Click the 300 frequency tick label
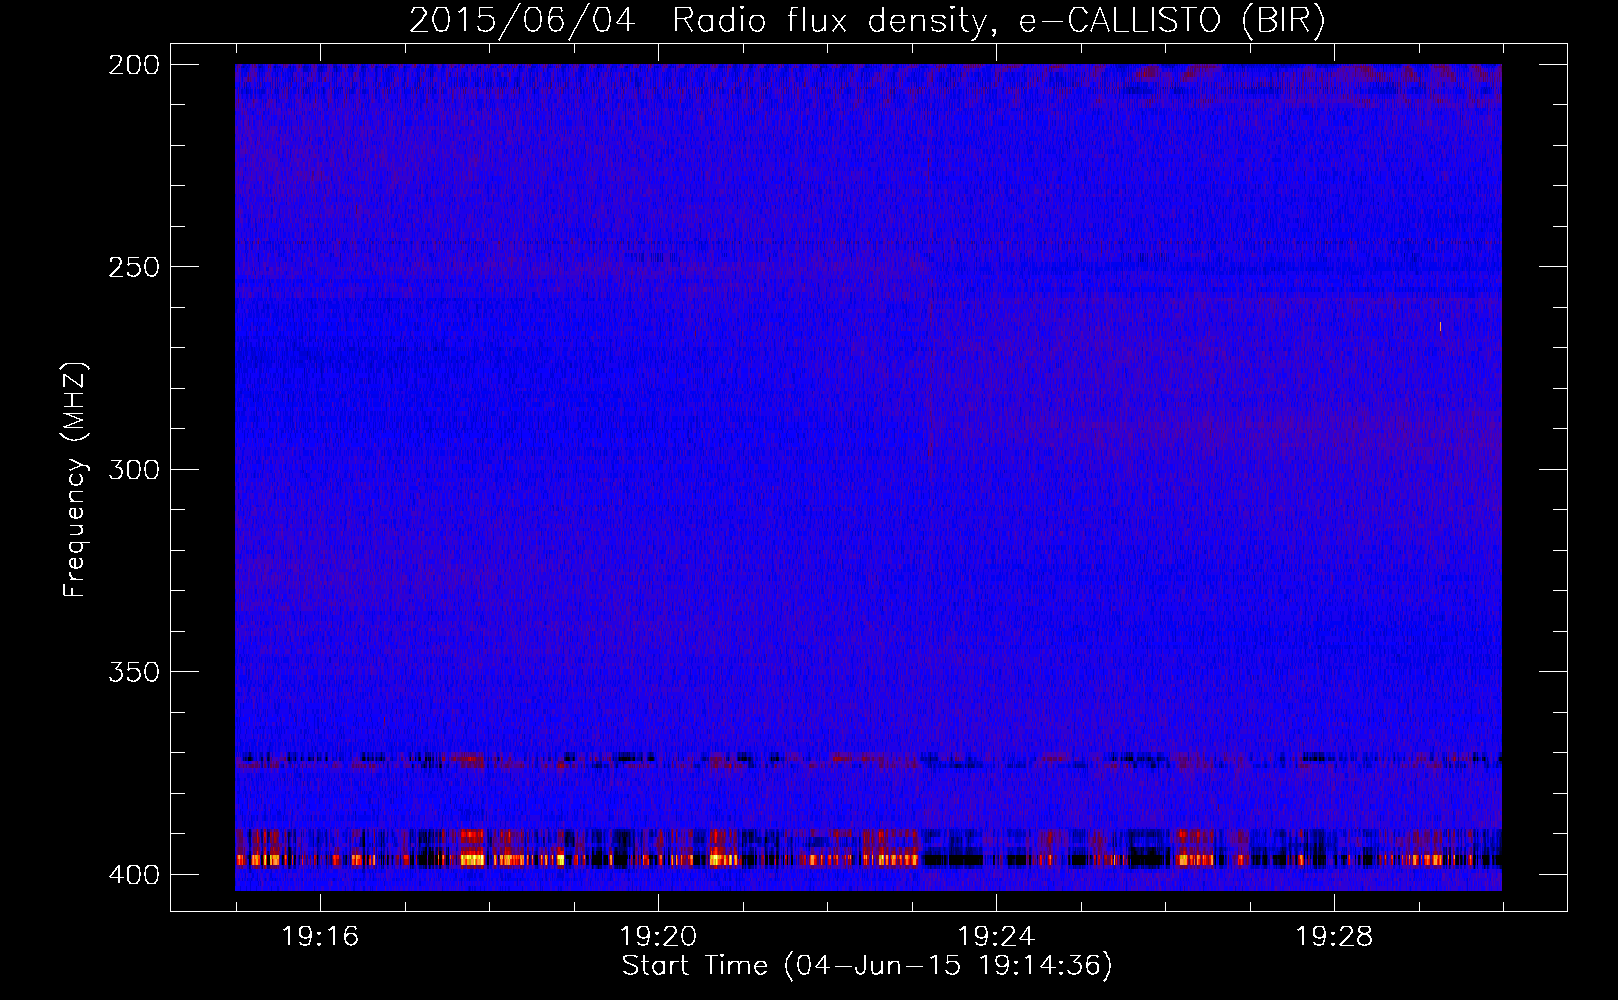 pos(134,469)
